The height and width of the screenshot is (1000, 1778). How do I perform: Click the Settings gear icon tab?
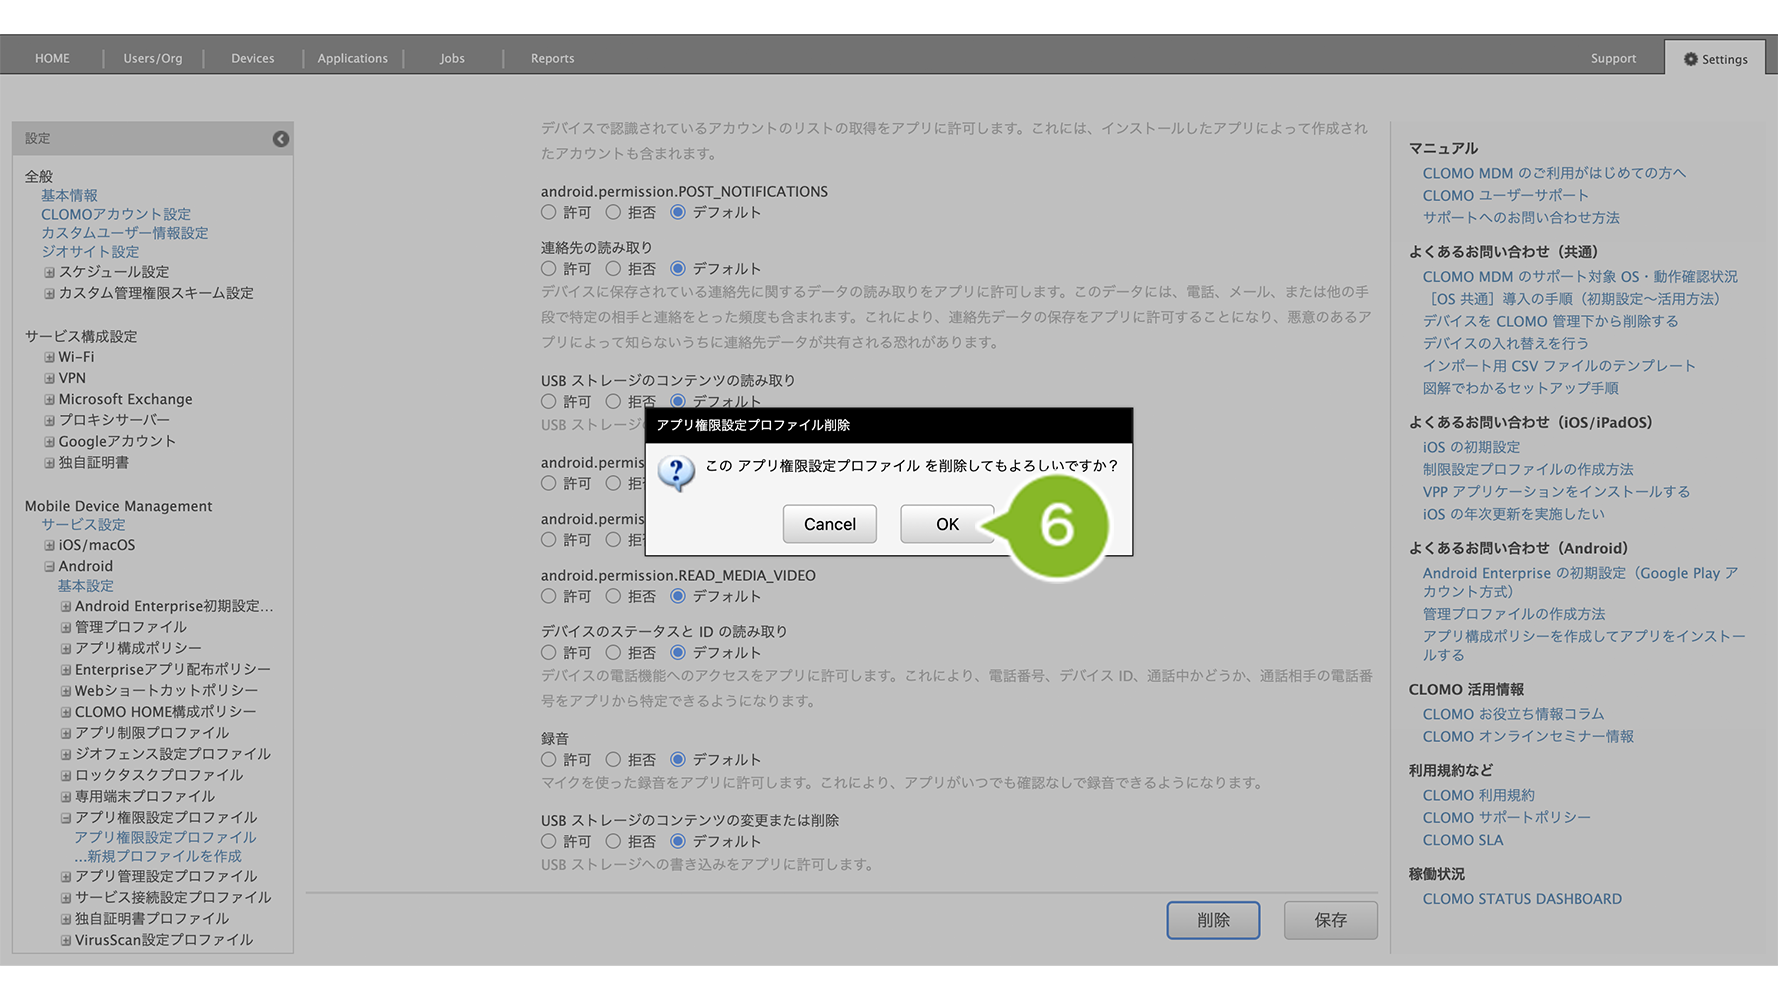1715,59
